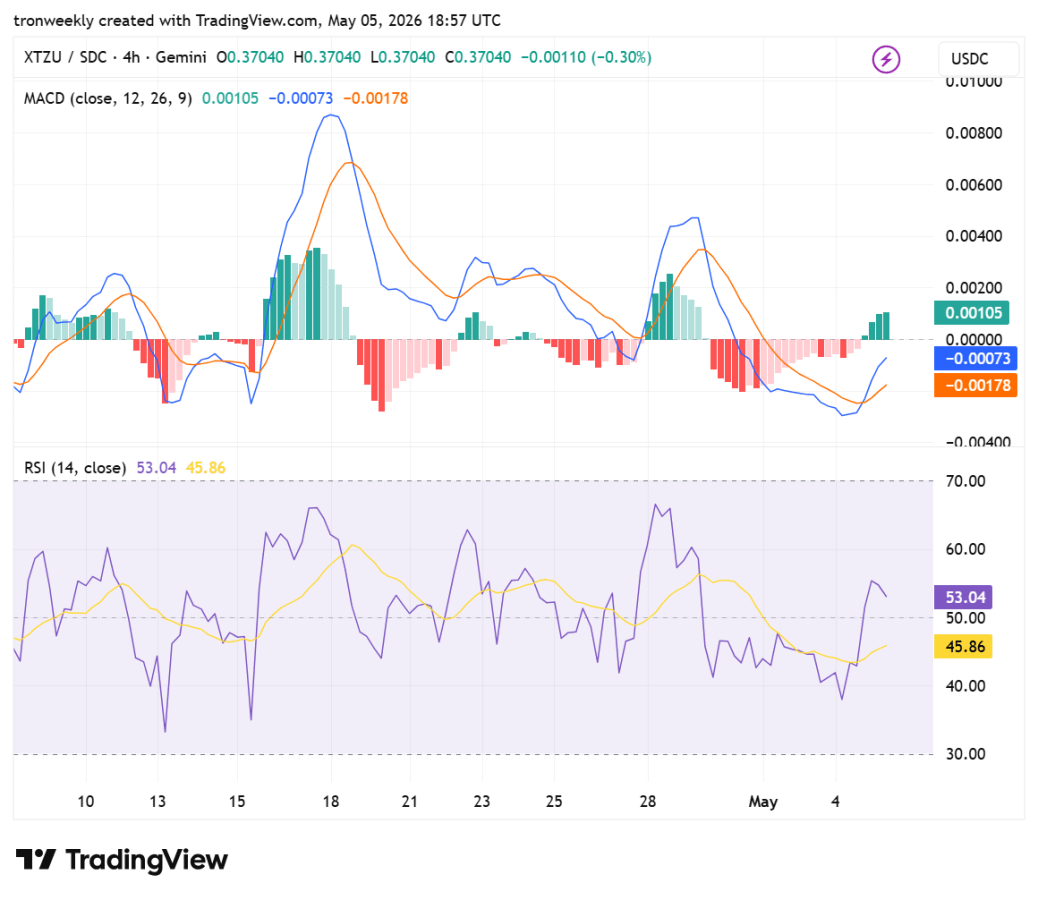Click the 0.00600 MACD axis label
This screenshot has height=900, width=1038.
pyautogui.click(x=973, y=185)
